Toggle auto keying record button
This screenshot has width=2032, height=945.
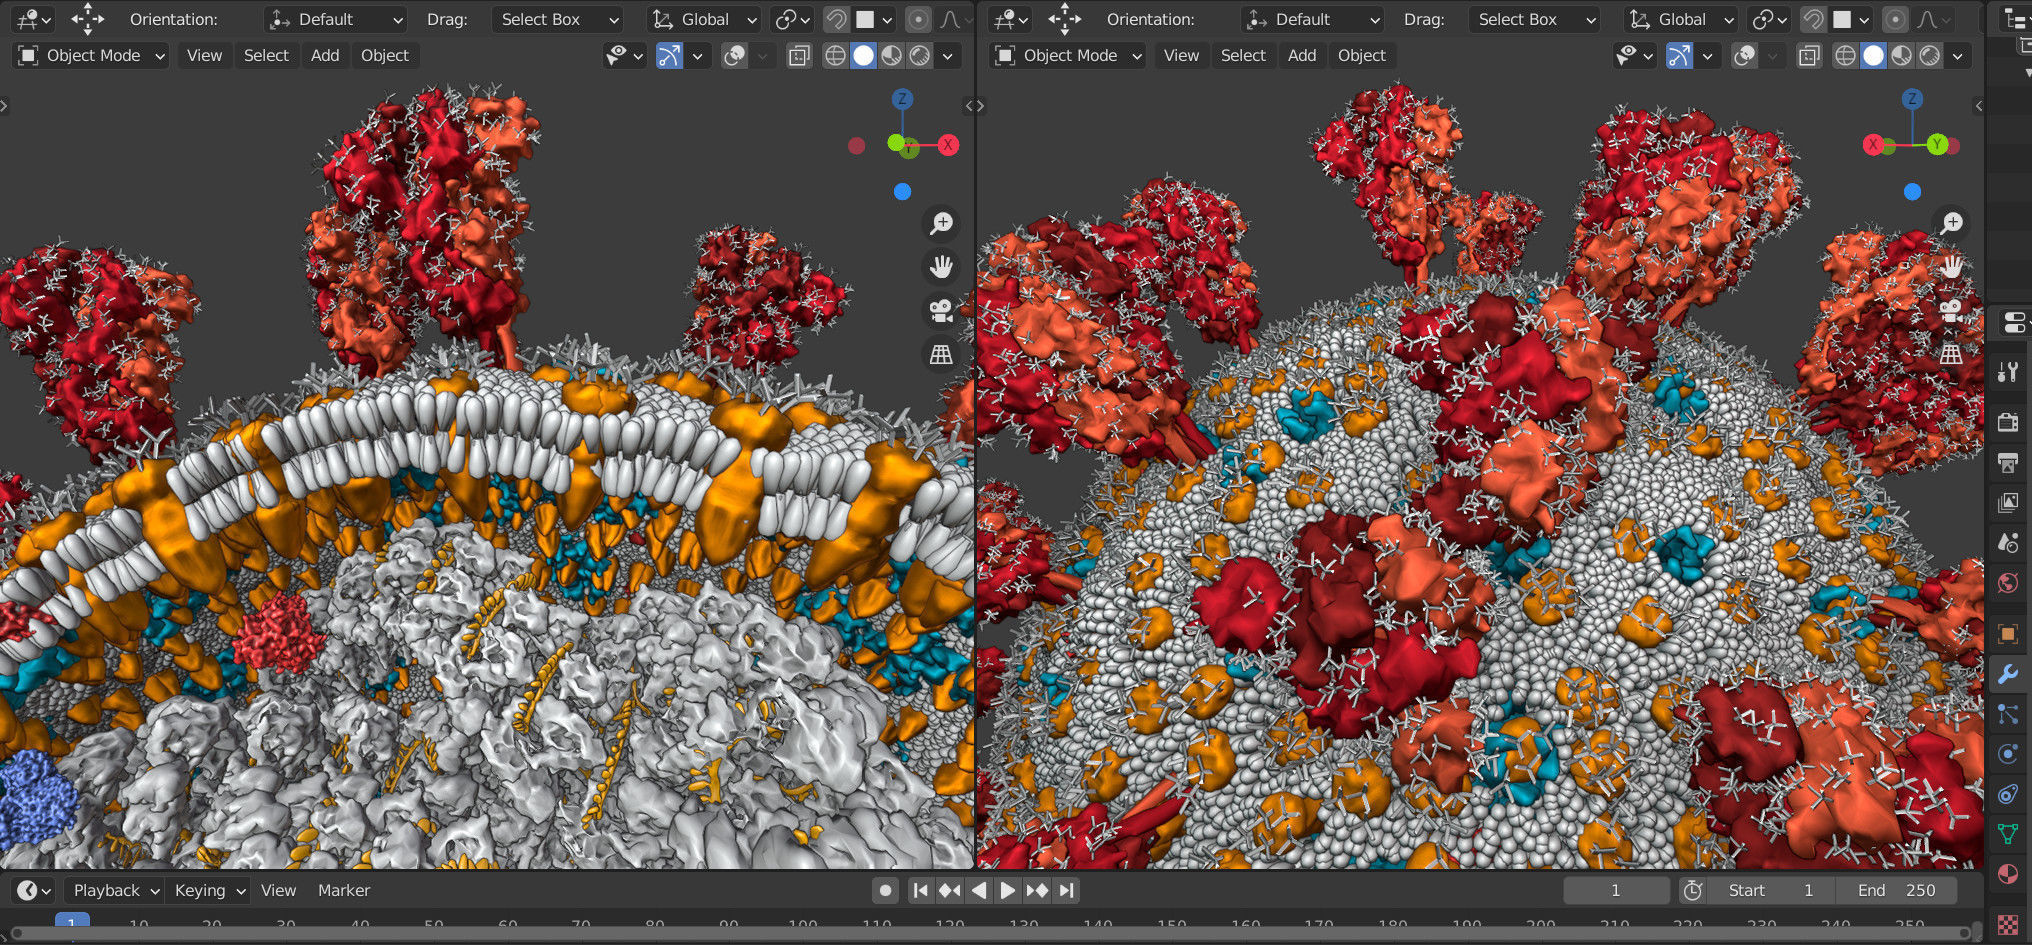coord(885,890)
